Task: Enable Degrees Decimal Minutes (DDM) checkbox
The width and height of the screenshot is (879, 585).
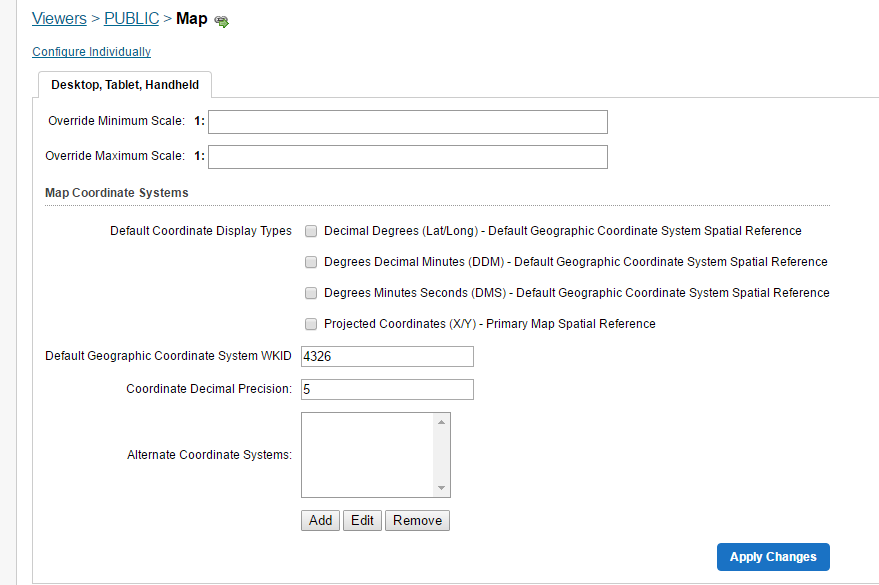Action: [311, 262]
